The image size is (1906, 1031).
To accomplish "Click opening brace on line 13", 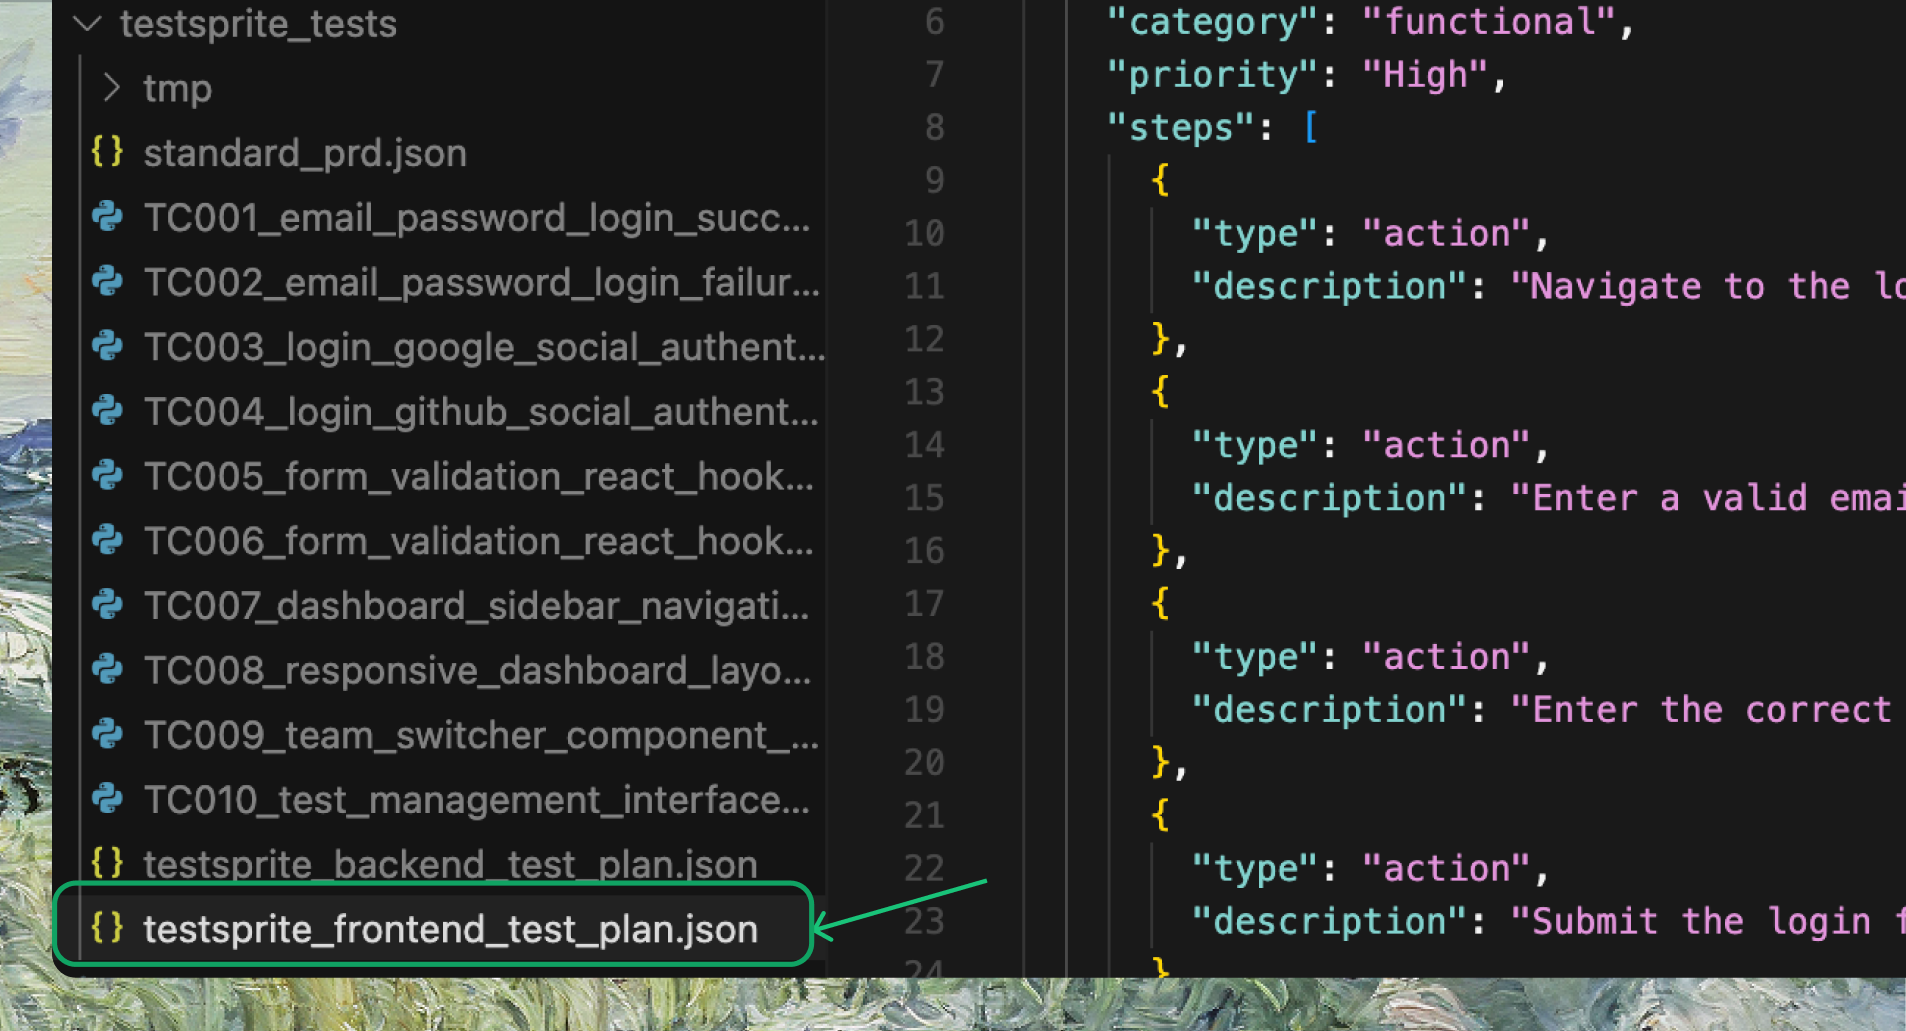I will tap(1160, 392).
